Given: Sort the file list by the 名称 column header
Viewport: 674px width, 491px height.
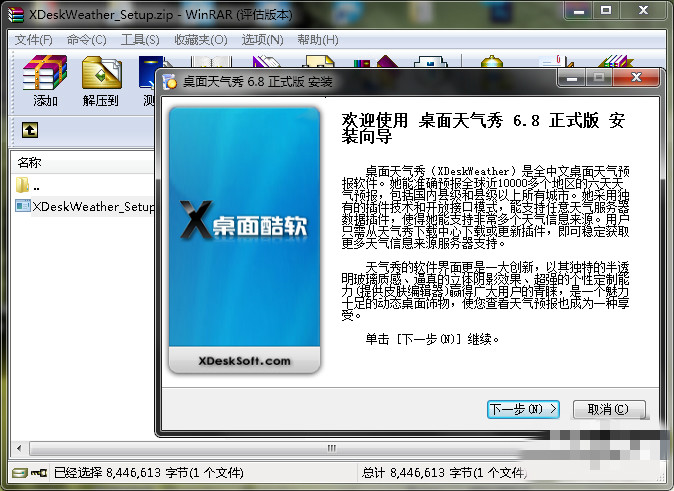Looking at the screenshot, I should 82,163.
